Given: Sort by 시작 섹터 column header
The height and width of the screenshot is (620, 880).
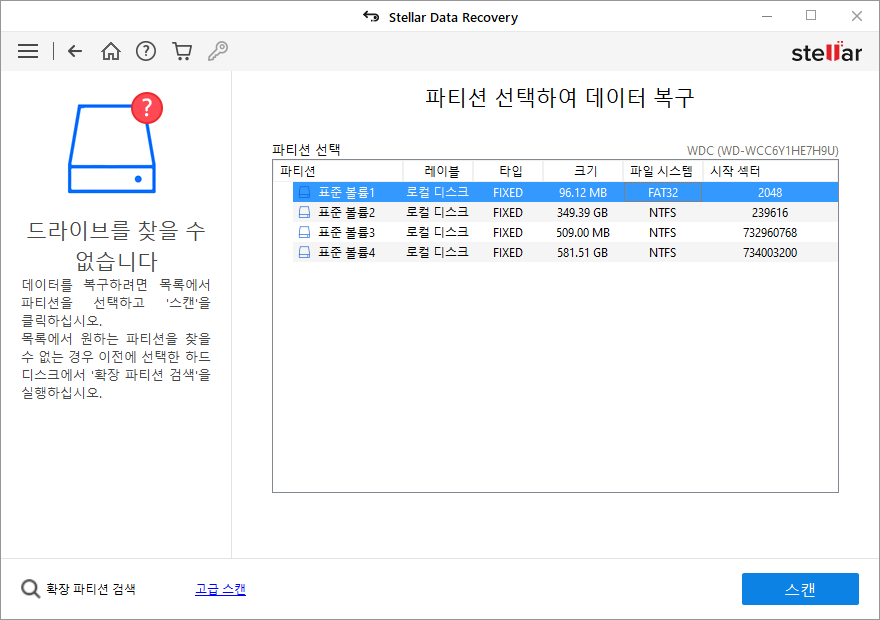Looking at the screenshot, I should [770, 171].
